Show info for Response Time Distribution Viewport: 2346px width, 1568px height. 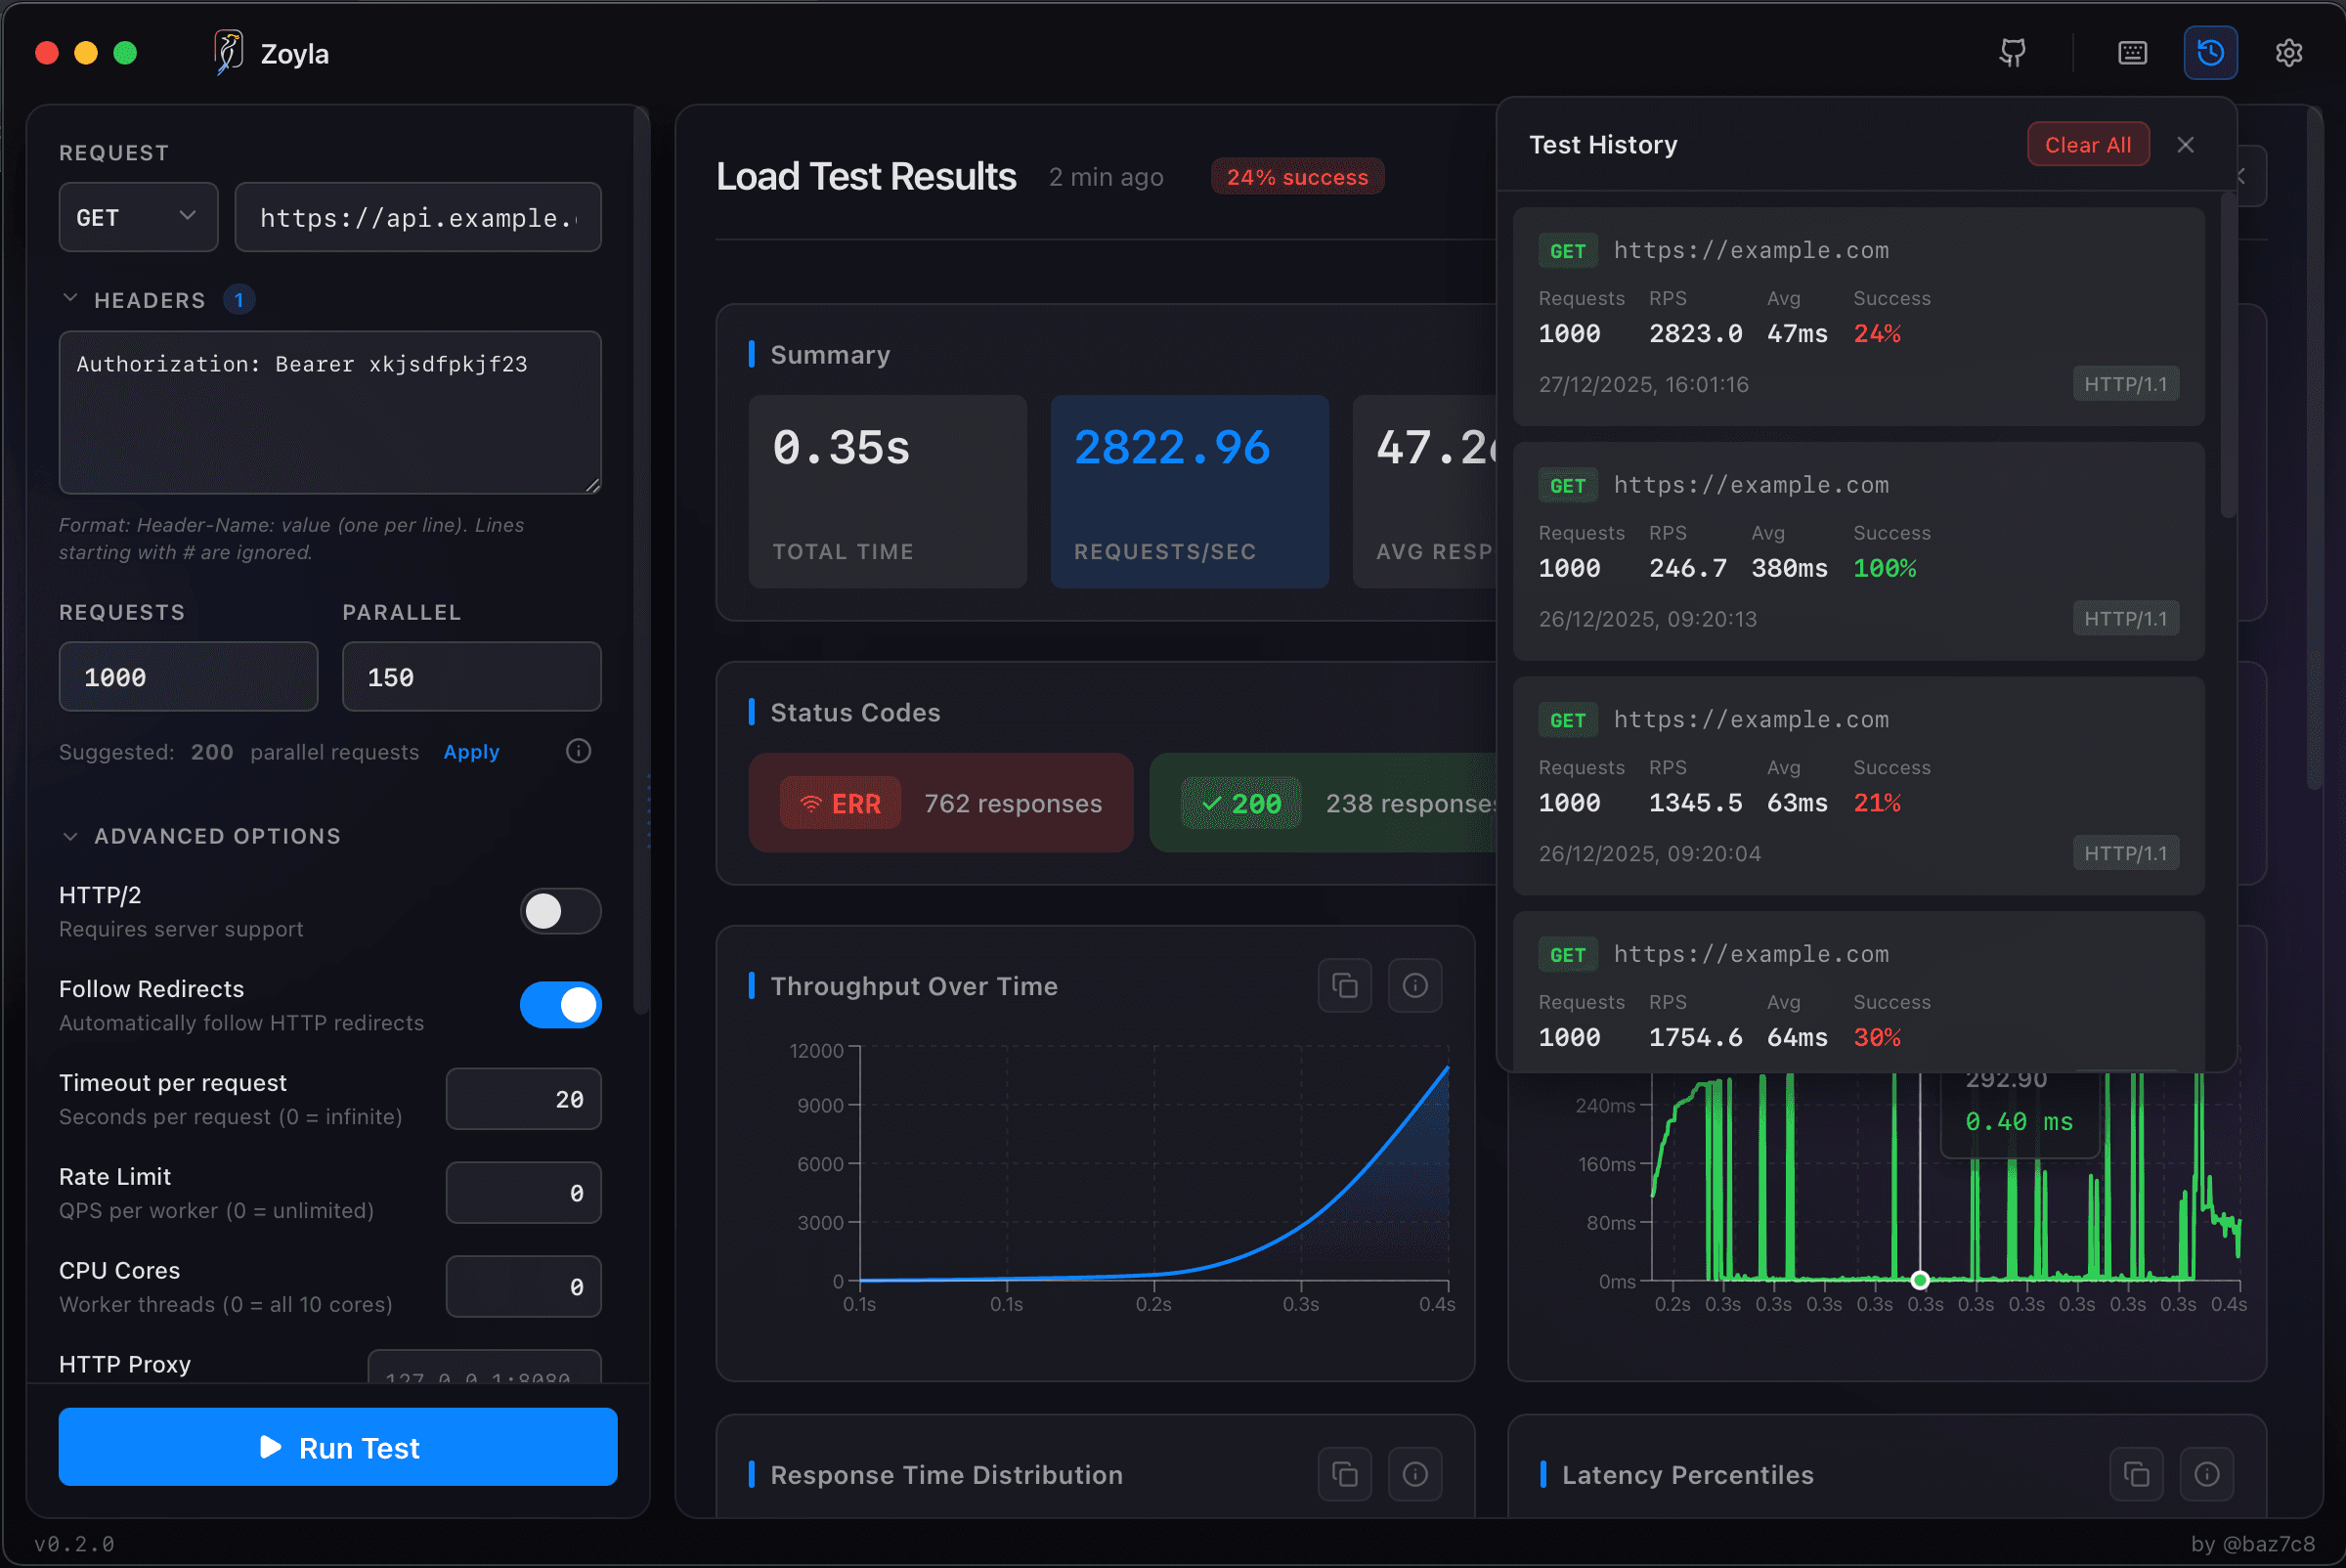(x=1415, y=1473)
